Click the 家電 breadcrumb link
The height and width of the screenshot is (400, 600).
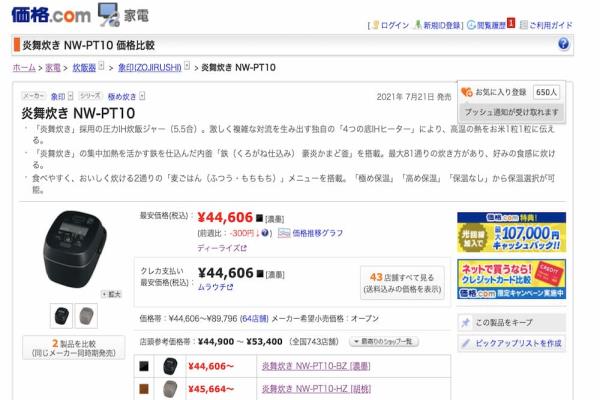[53, 68]
